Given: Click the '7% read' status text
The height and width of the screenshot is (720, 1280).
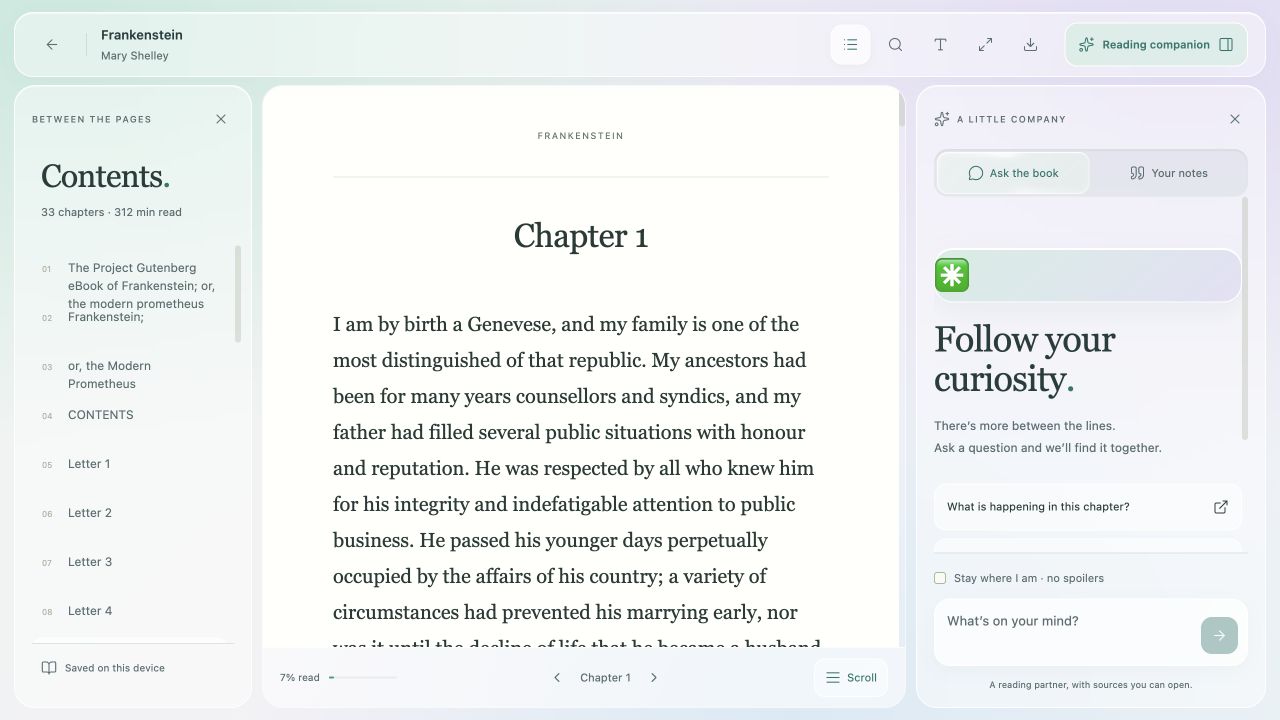Looking at the screenshot, I should [300, 678].
